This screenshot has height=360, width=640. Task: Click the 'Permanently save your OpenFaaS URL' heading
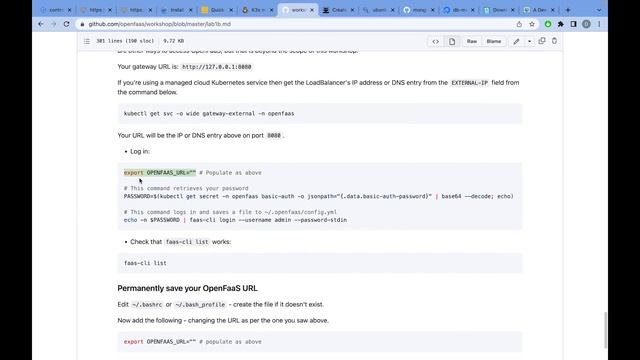(x=187, y=288)
